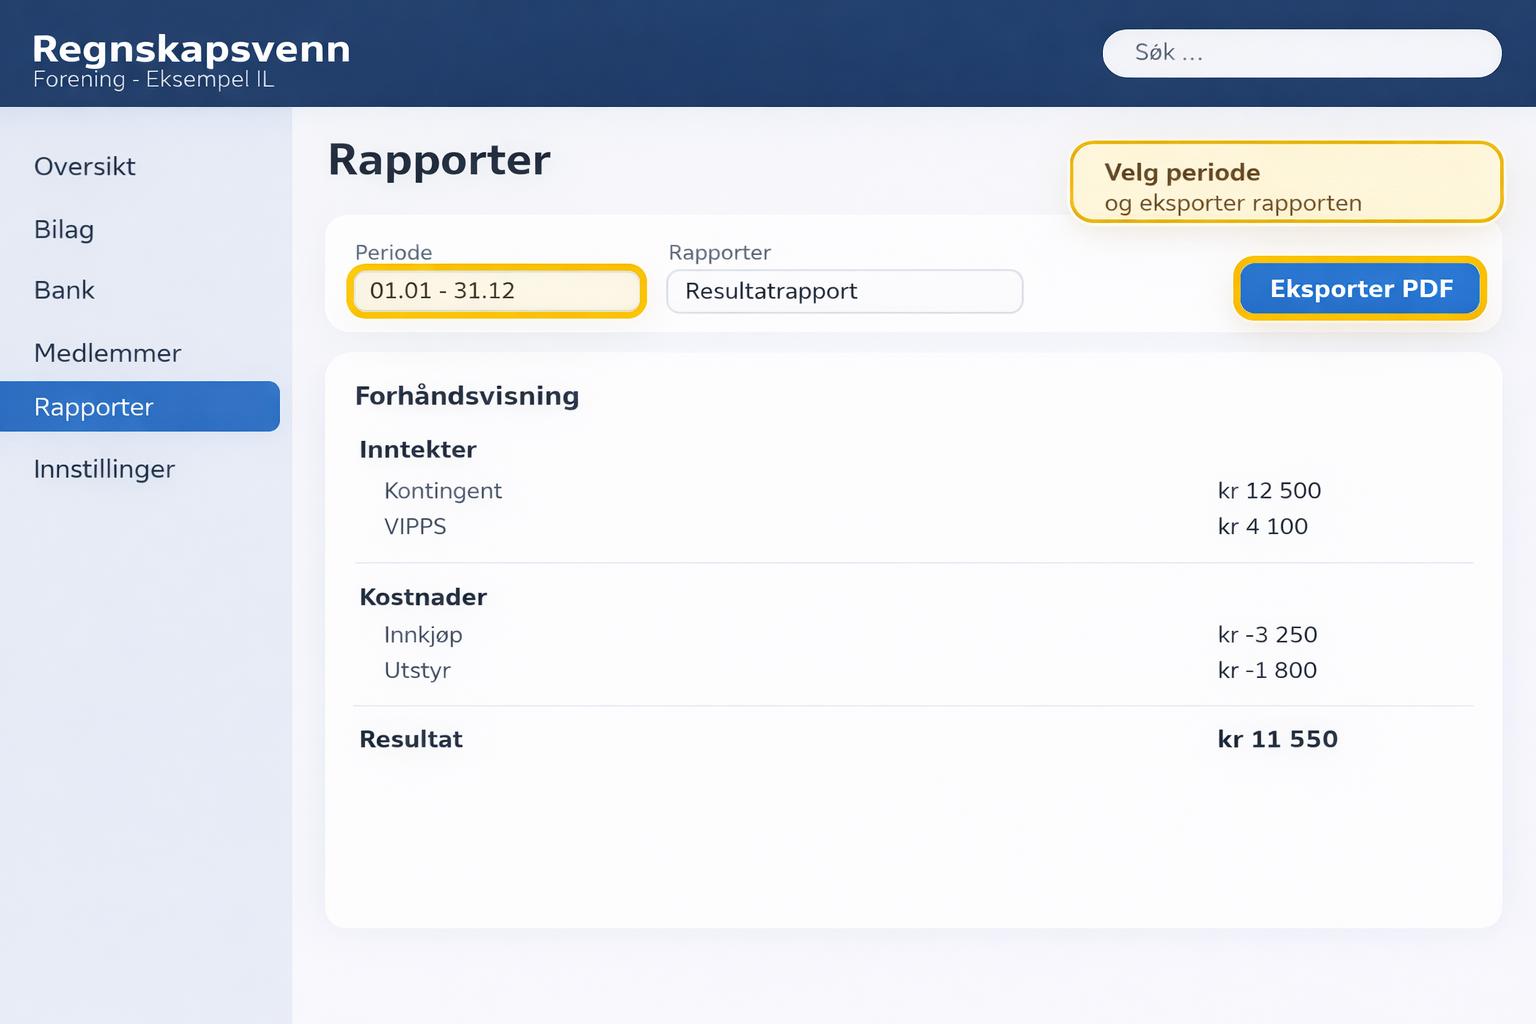Viewport: 1536px width, 1024px height.
Task: Select the active Rapporter sidebar item
Action: tap(93, 406)
